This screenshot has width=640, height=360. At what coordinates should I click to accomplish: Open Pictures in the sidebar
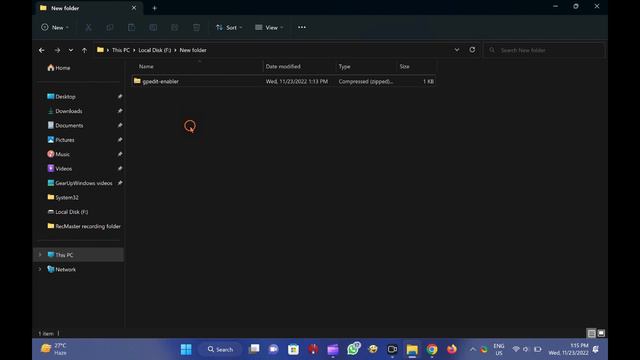click(61, 140)
